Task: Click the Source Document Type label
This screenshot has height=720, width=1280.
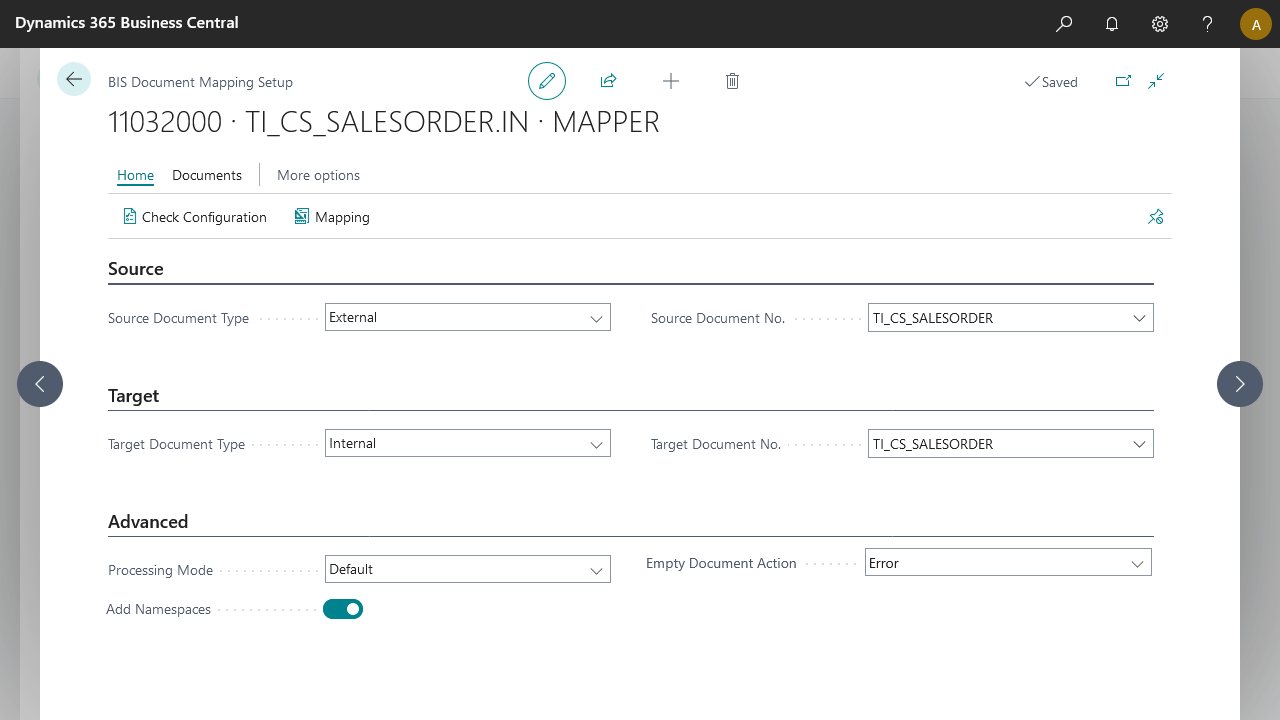Action: coord(179,318)
